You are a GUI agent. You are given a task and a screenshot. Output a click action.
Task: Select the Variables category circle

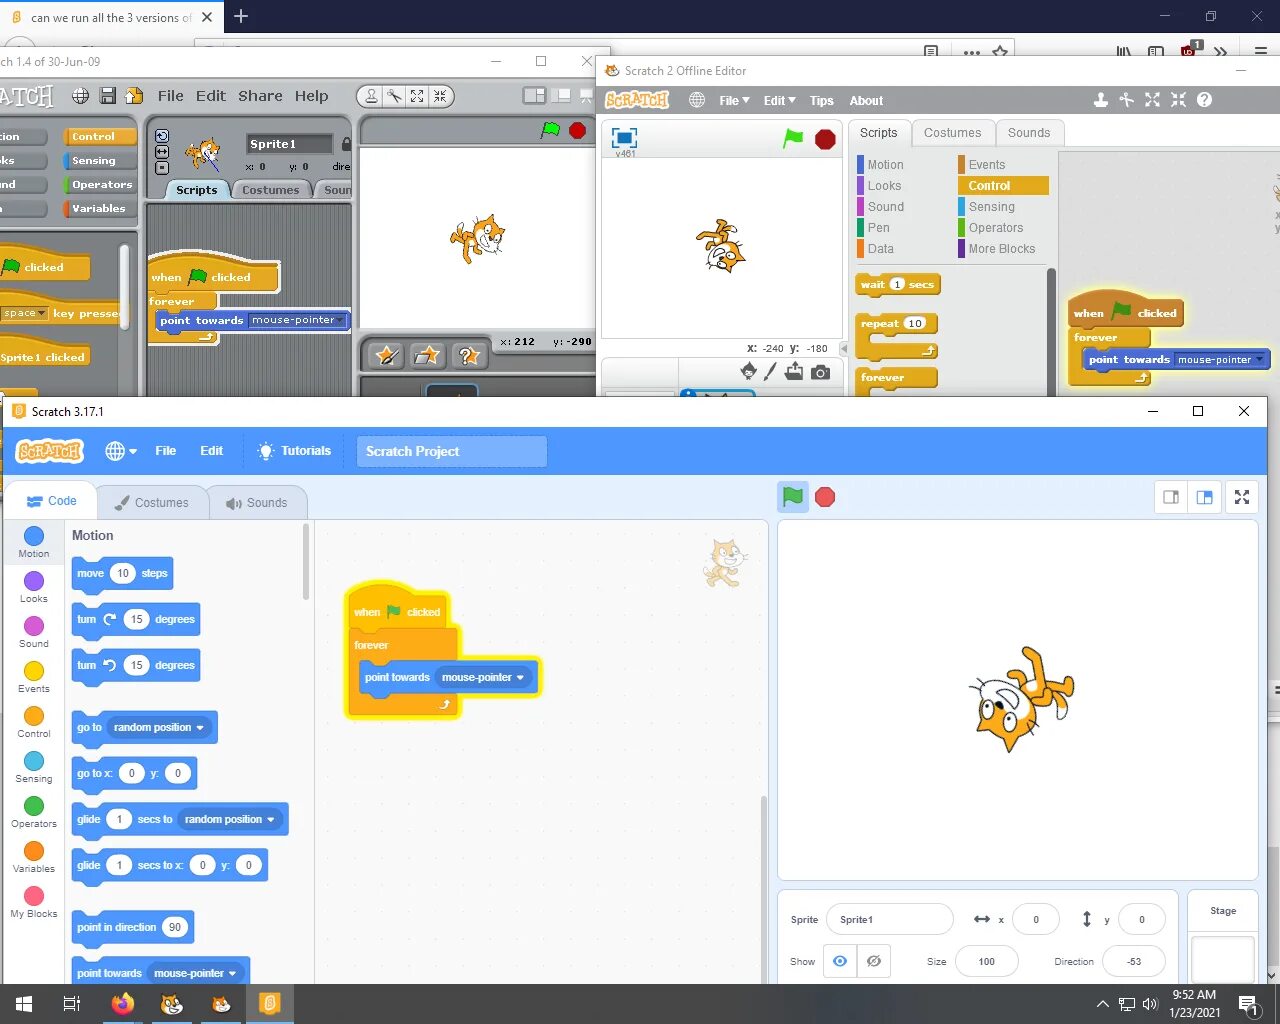pos(34,851)
